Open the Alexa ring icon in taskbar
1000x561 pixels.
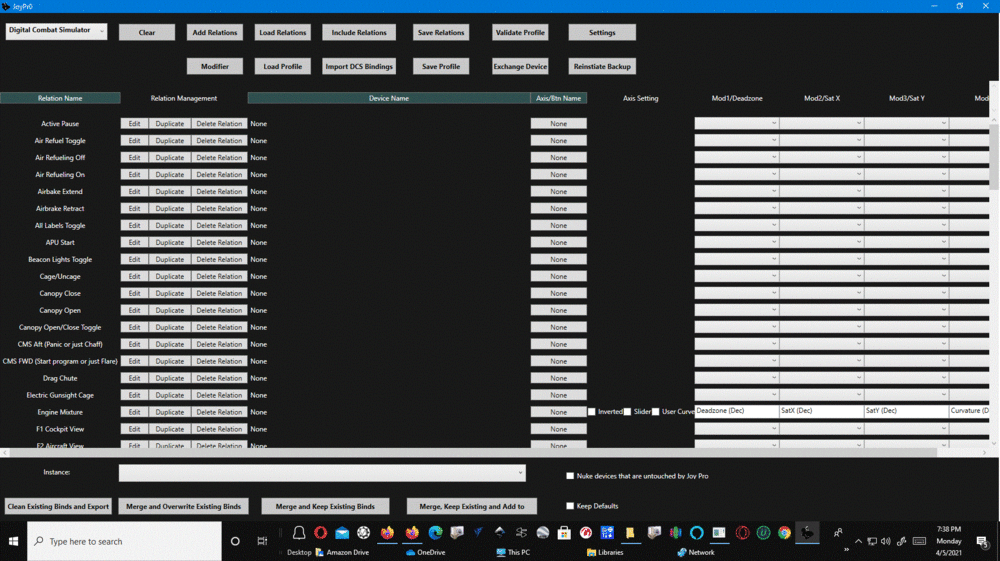[696, 532]
